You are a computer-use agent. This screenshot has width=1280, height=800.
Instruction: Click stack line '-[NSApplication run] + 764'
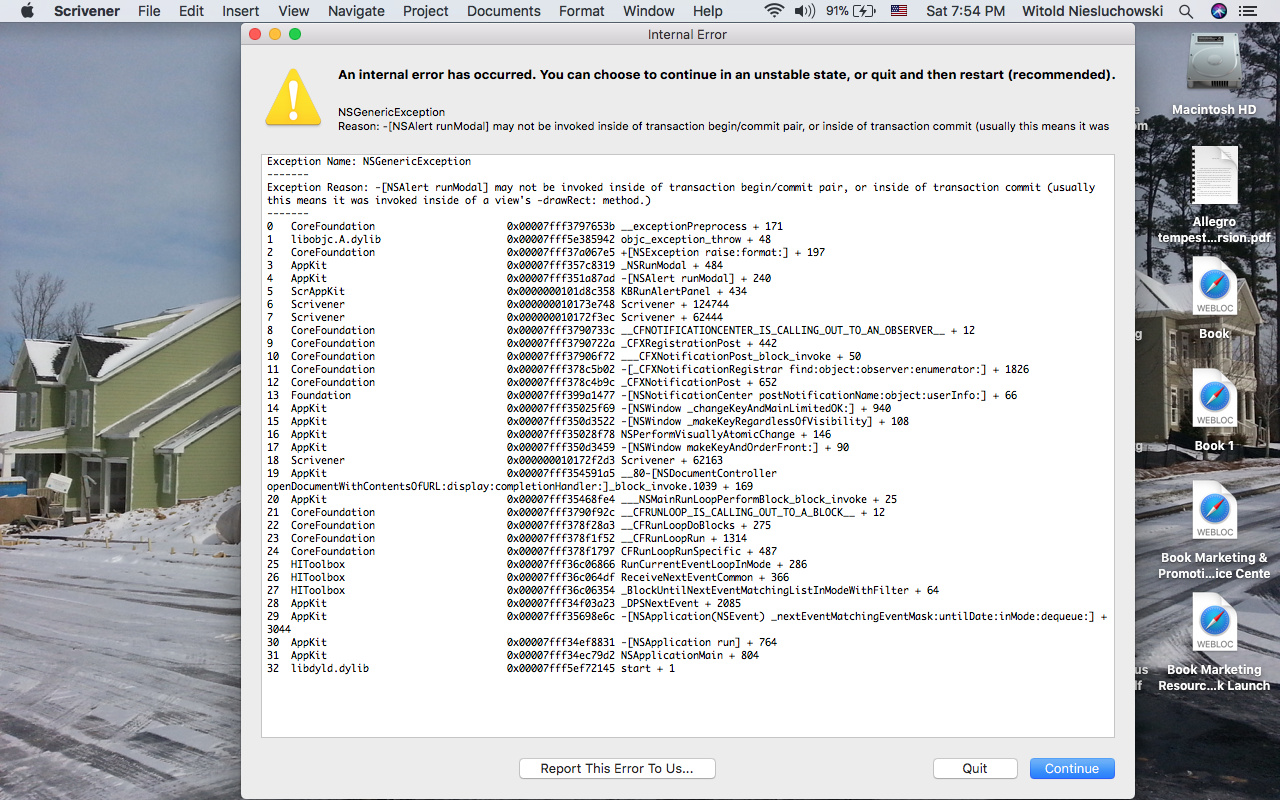click(x=699, y=642)
